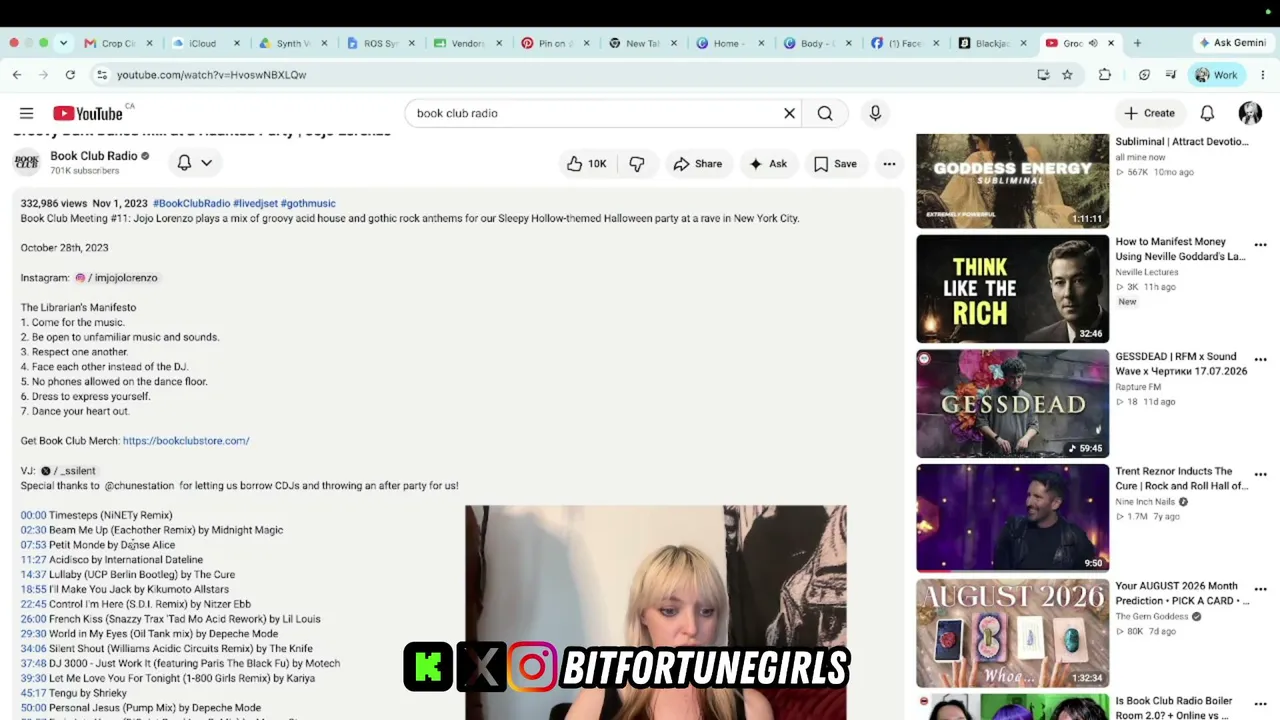Open the _ssilent VJ profile link
1280x720 pixels.
tap(68, 471)
